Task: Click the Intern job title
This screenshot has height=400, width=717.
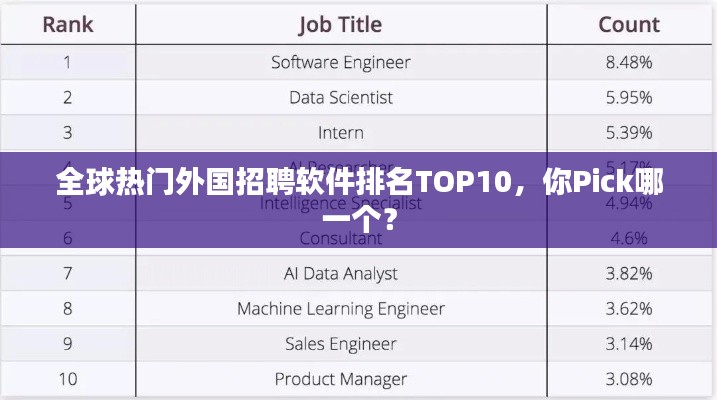Action: coord(340,132)
